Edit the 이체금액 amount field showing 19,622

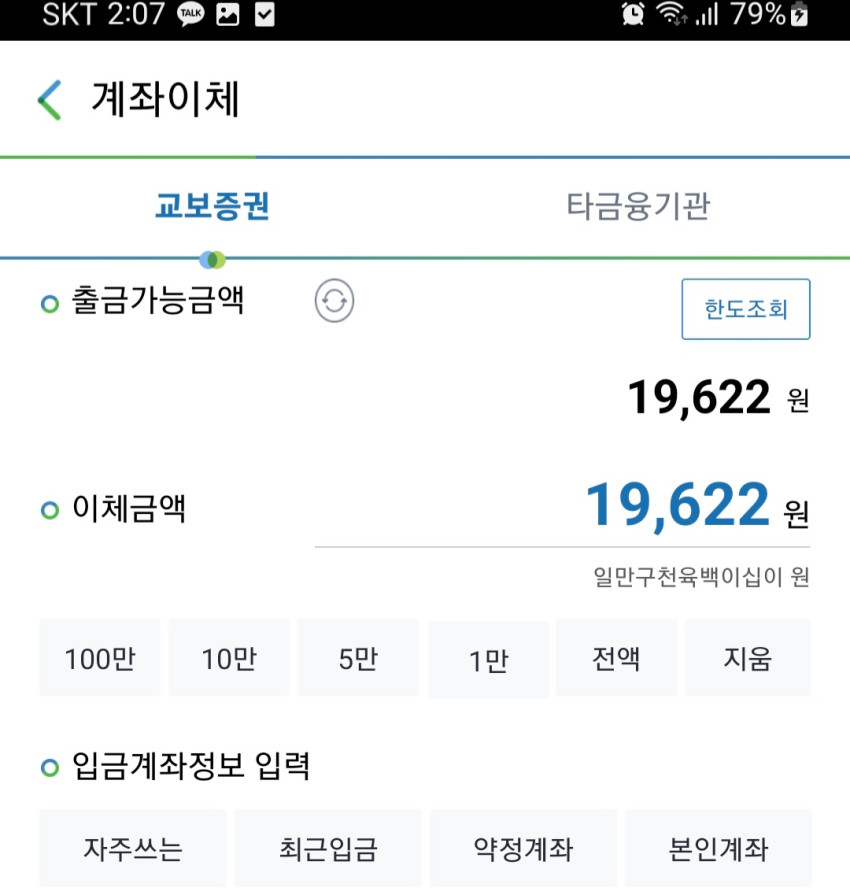point(562,507)
